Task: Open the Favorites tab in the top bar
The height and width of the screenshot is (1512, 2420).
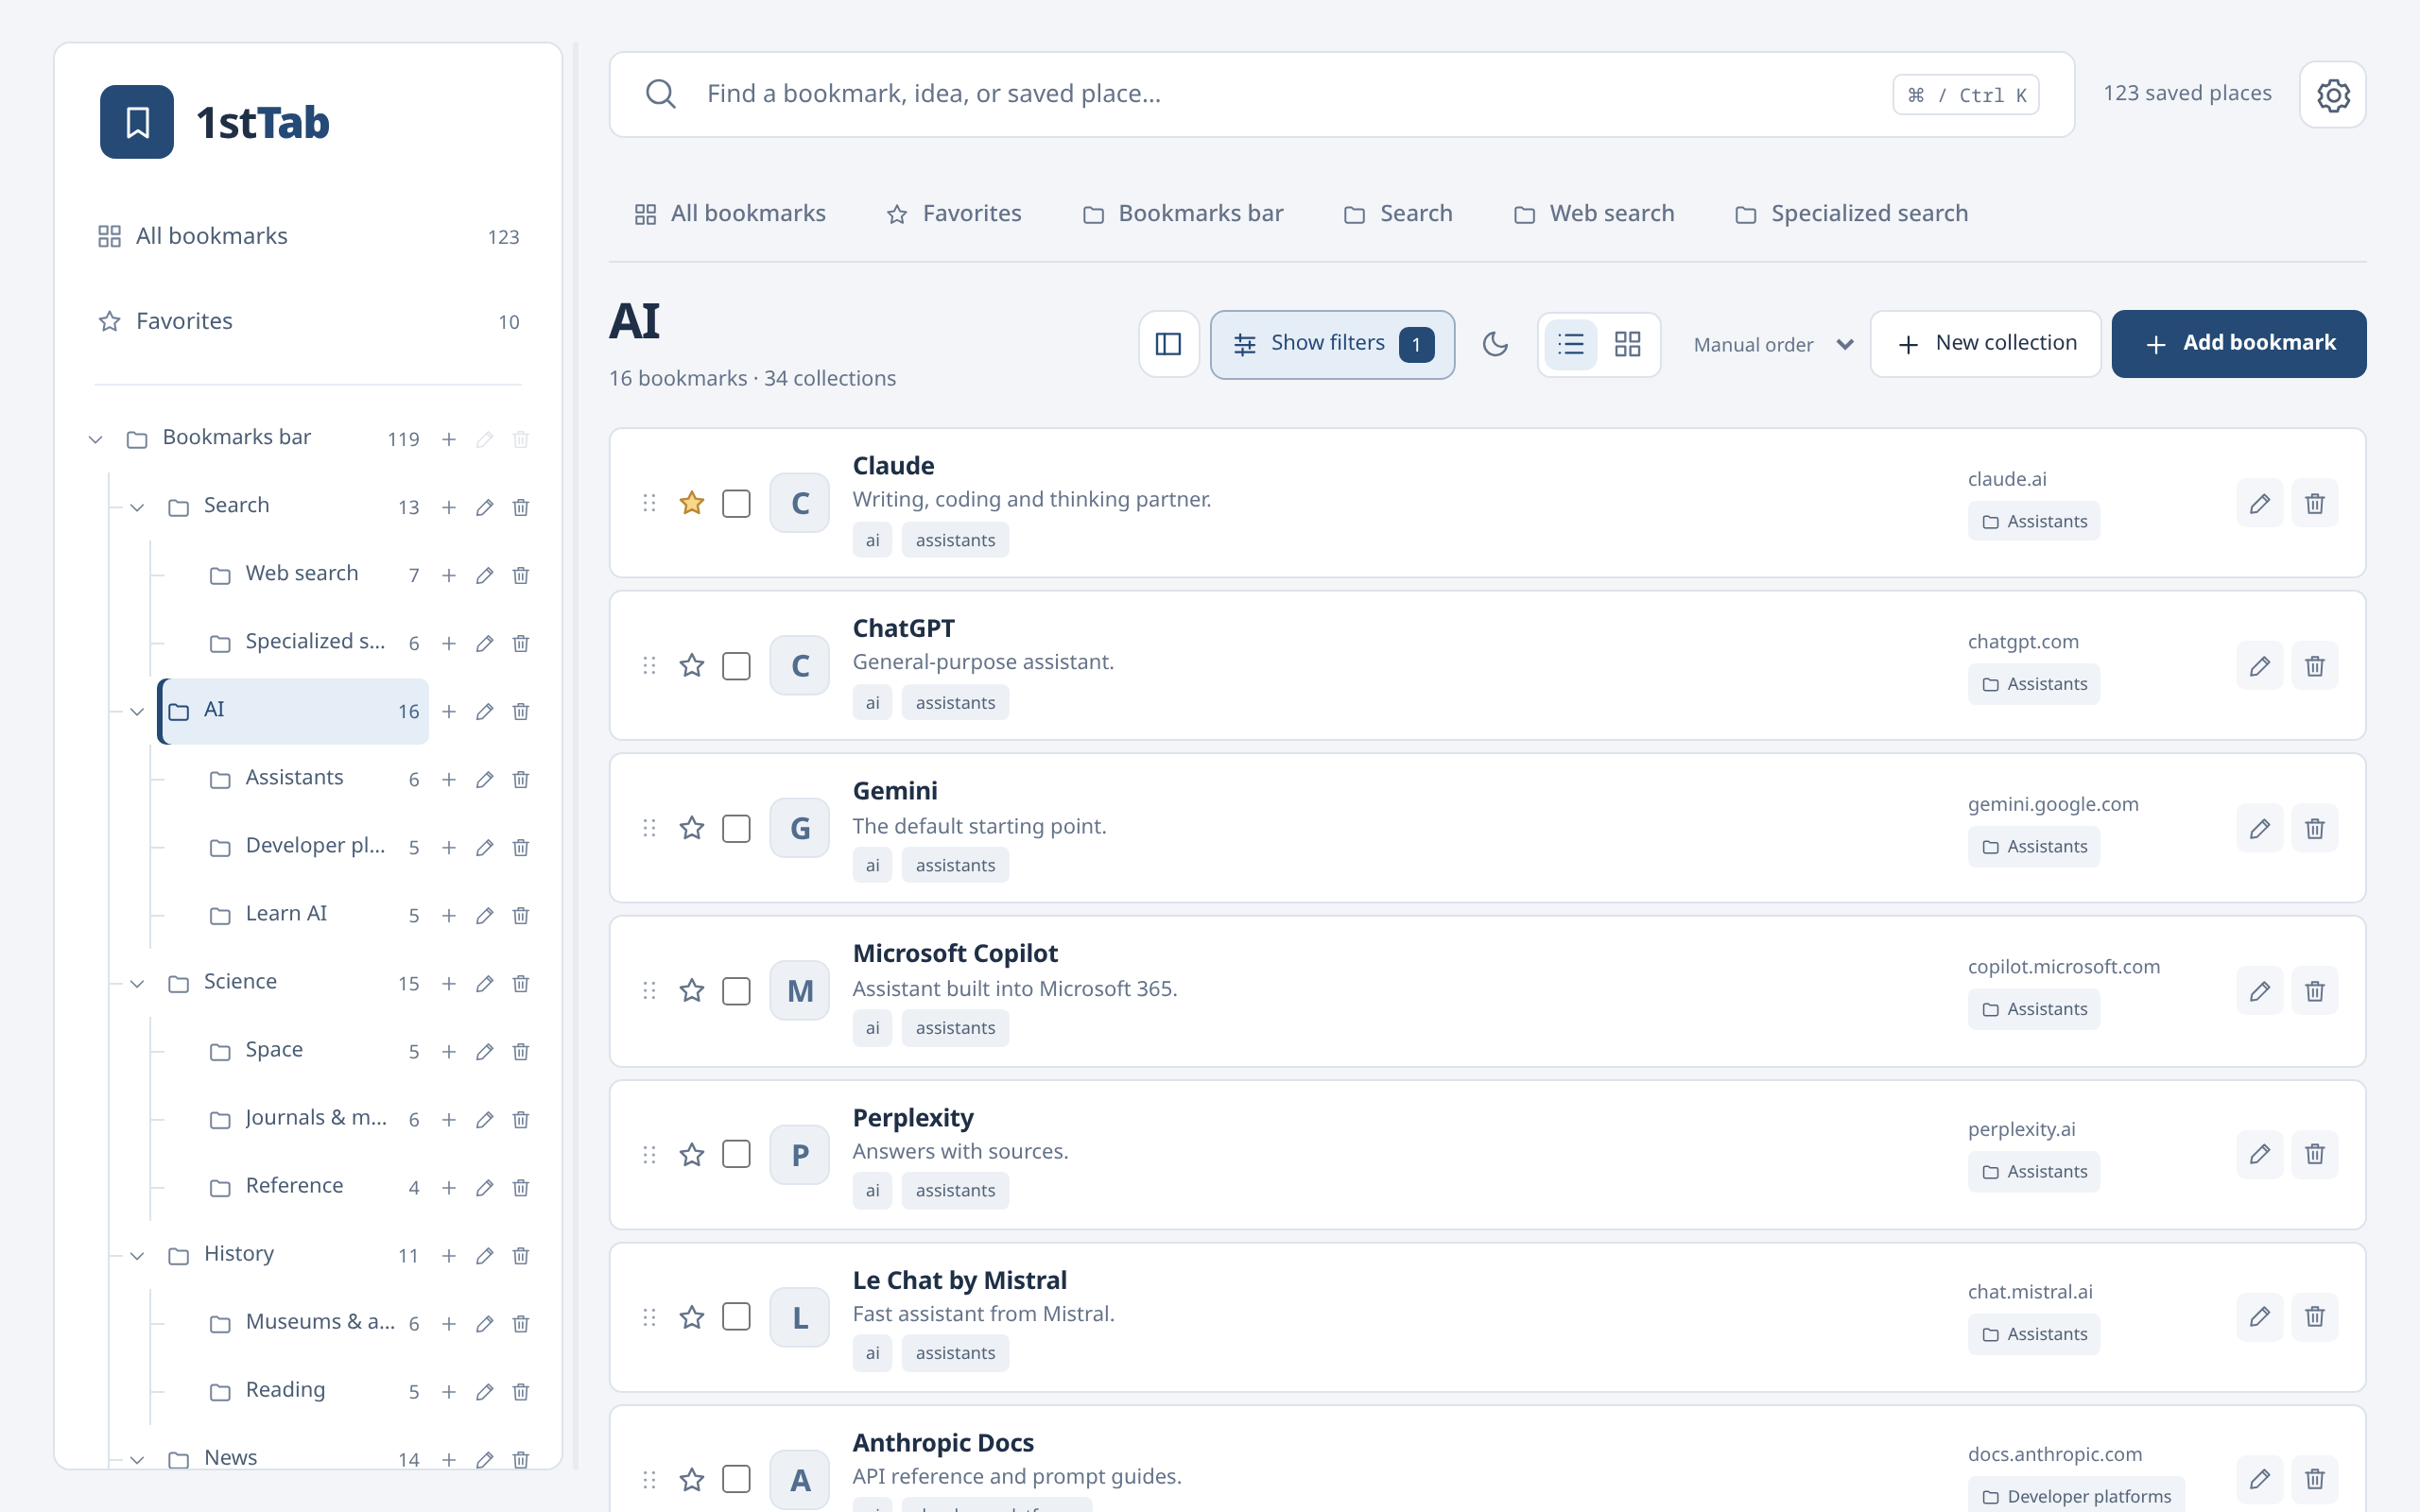Action: point(953,213)
